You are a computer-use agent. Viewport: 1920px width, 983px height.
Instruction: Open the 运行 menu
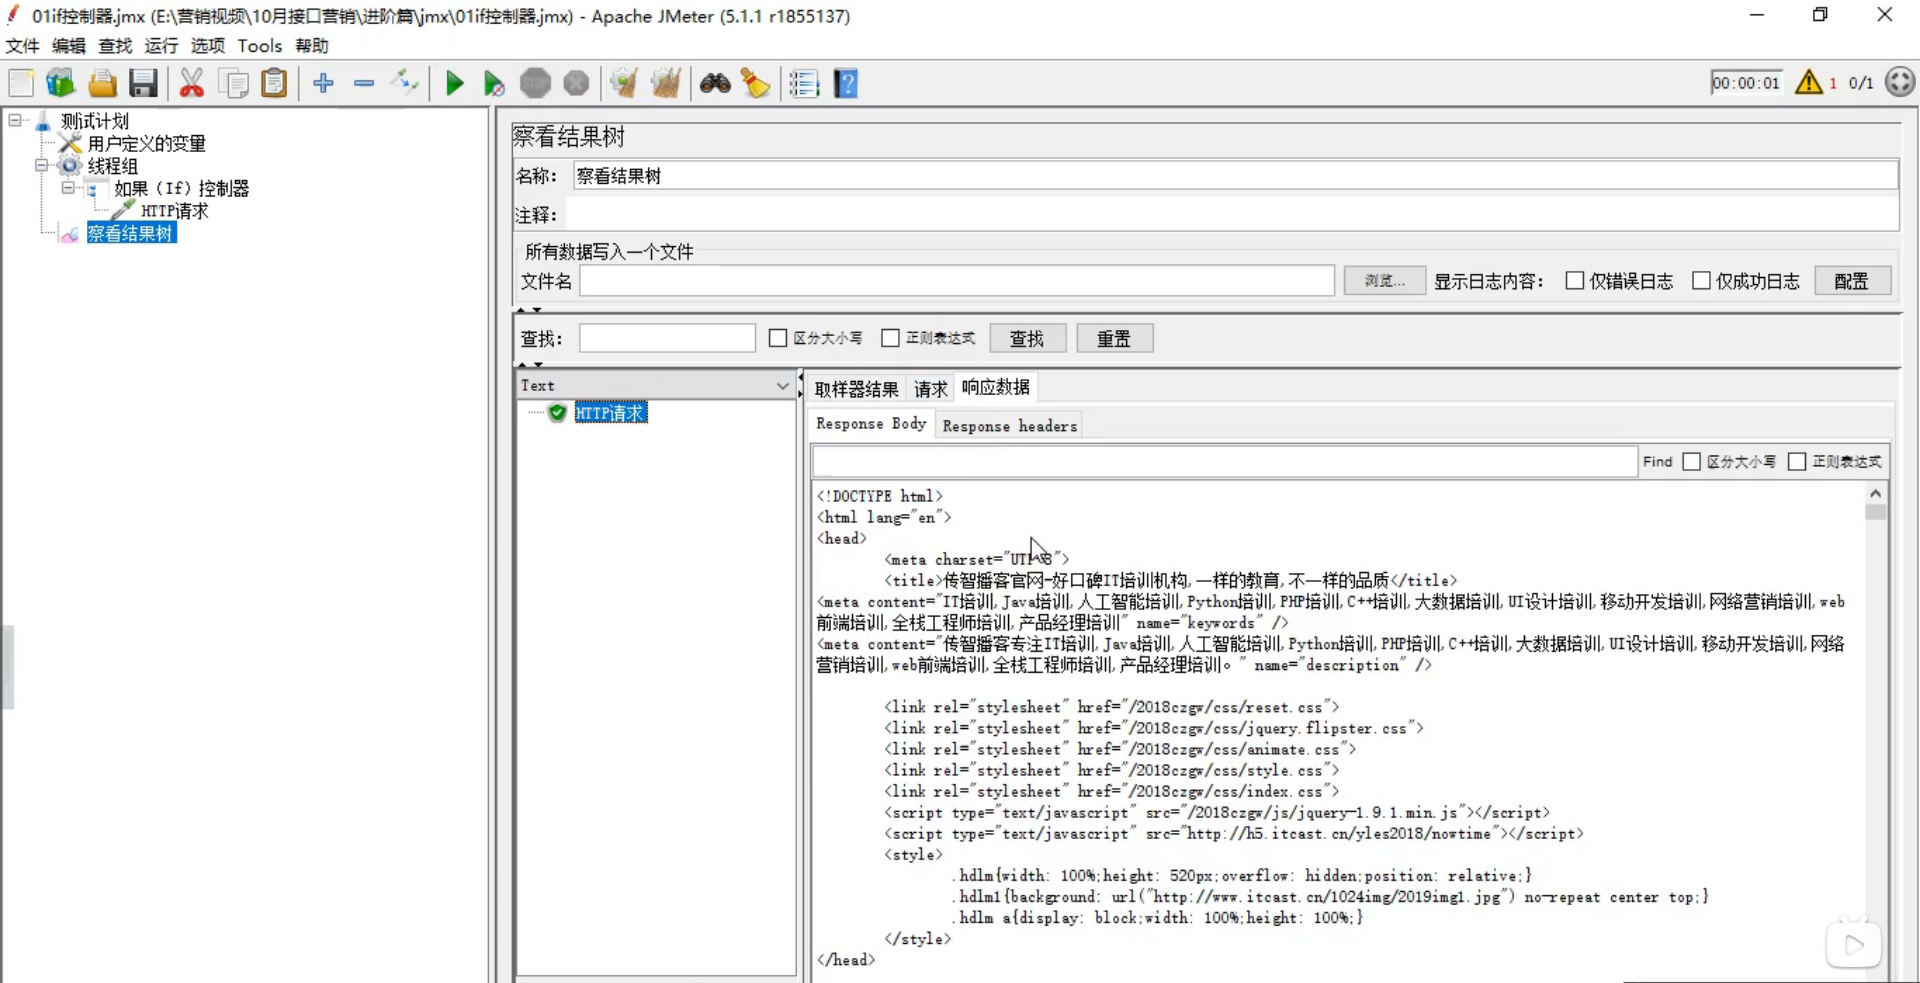pos(161,46)
